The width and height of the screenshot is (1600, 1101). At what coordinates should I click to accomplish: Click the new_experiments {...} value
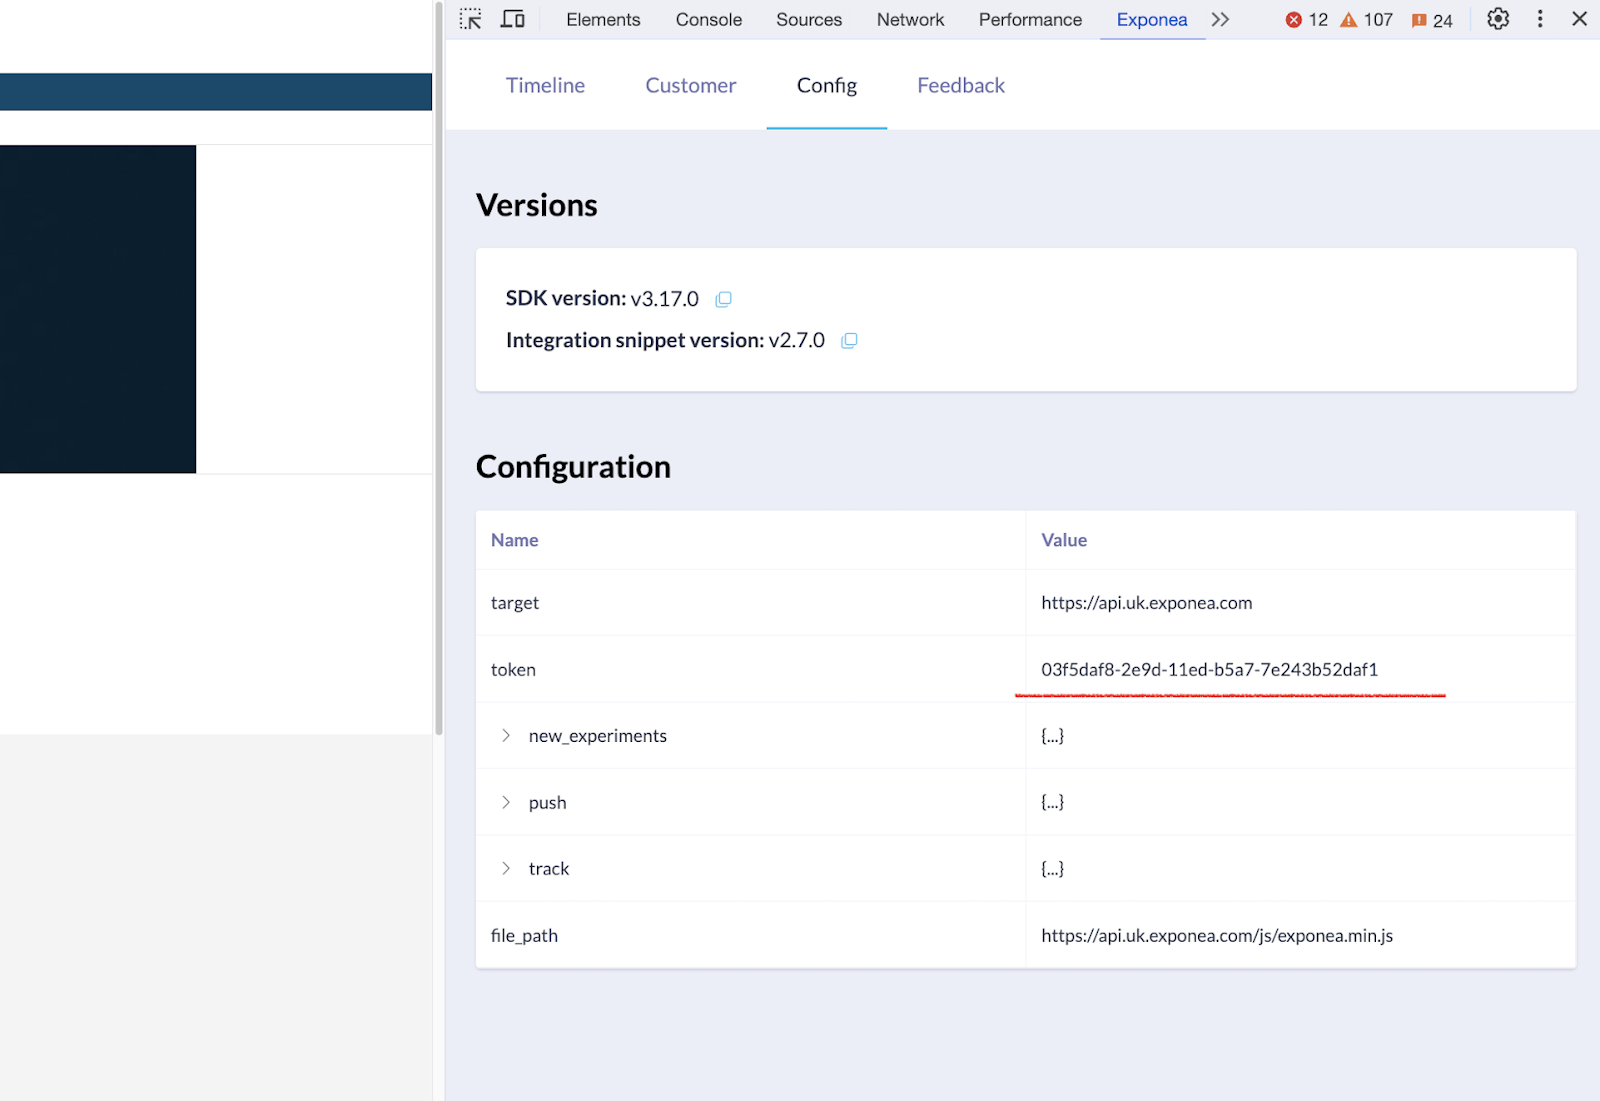pyautogui.click(x=1052, y=736)
